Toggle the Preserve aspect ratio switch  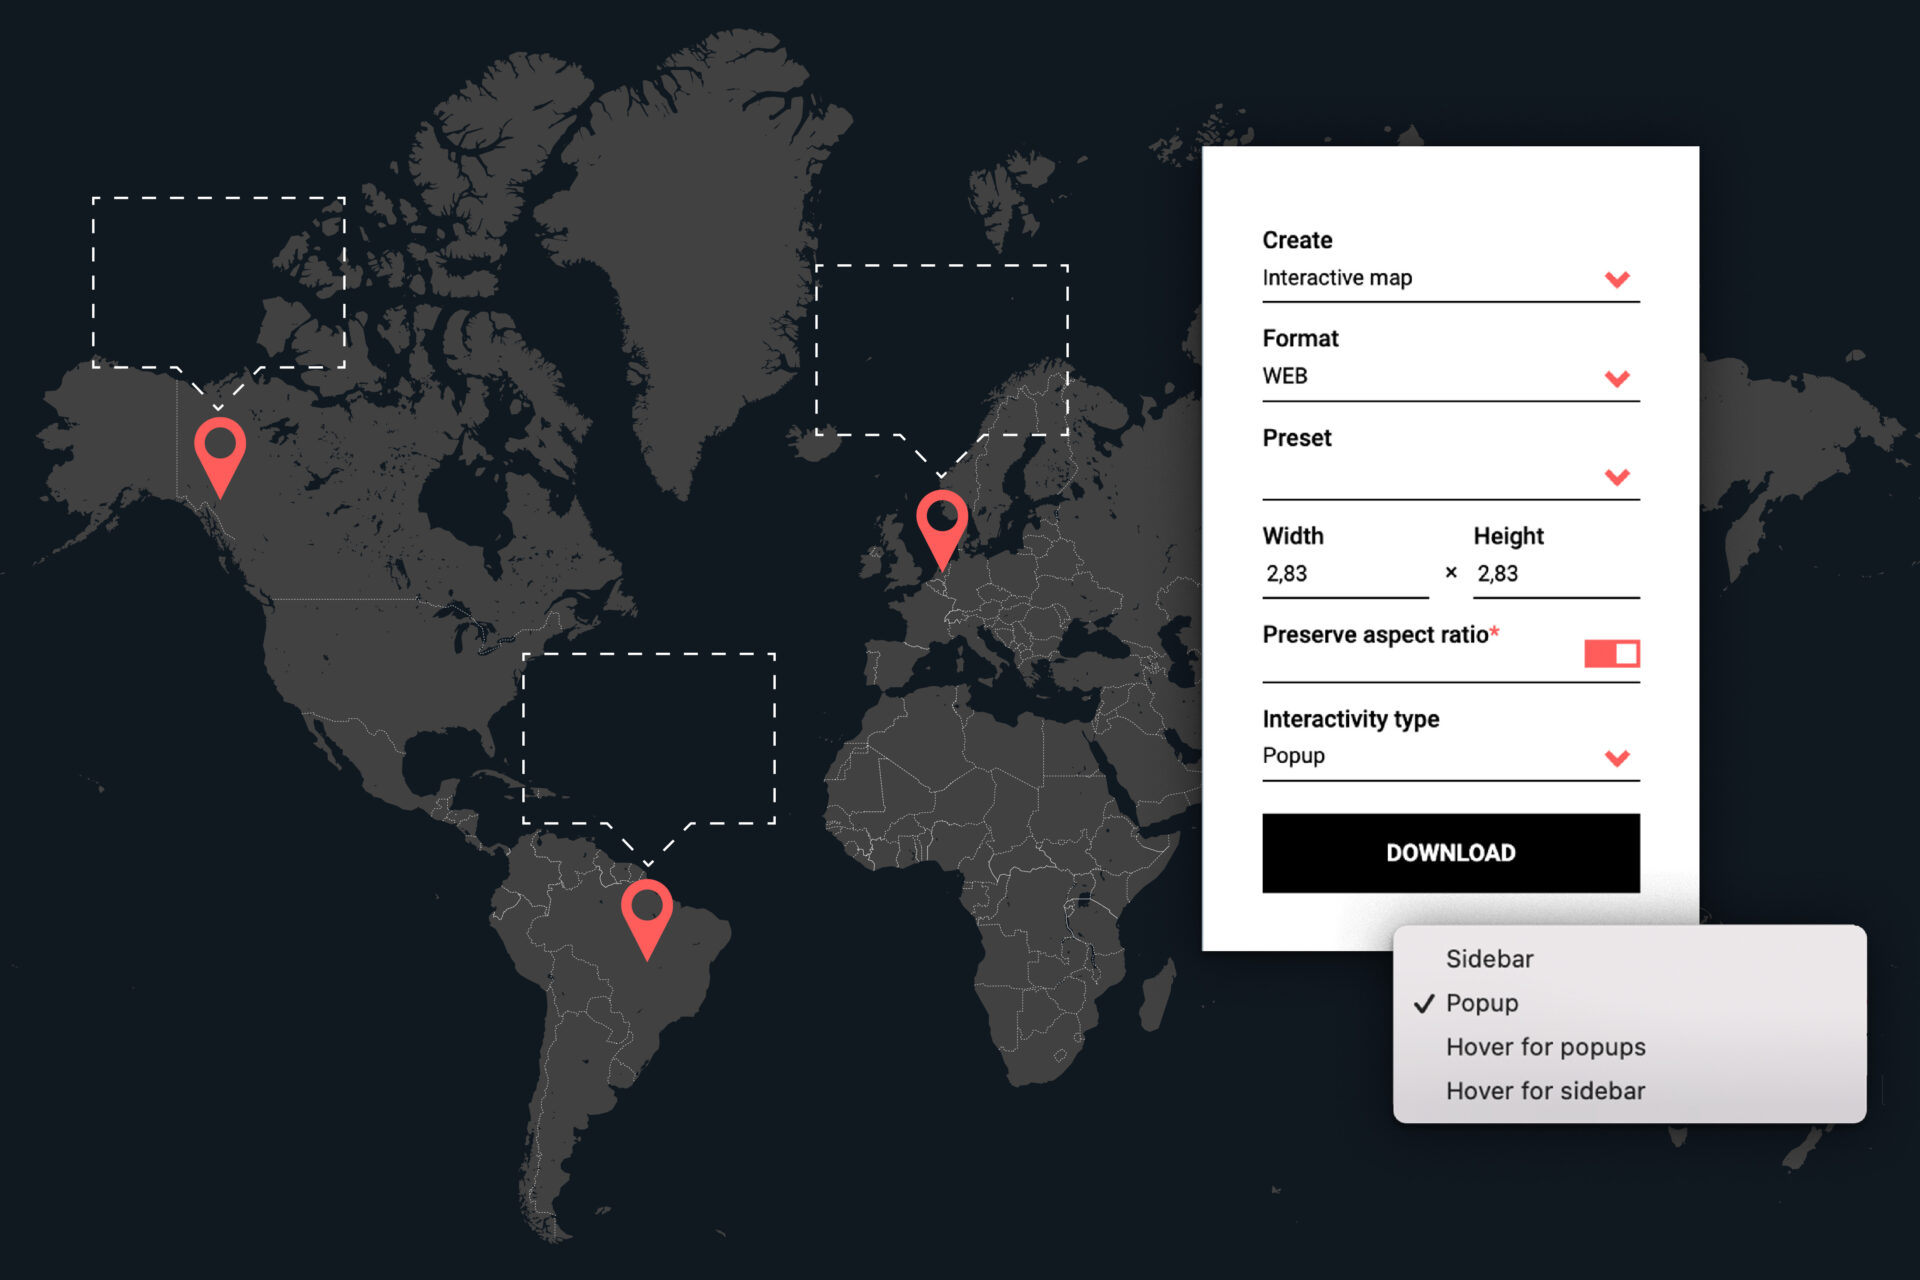tap(1612, 652)
